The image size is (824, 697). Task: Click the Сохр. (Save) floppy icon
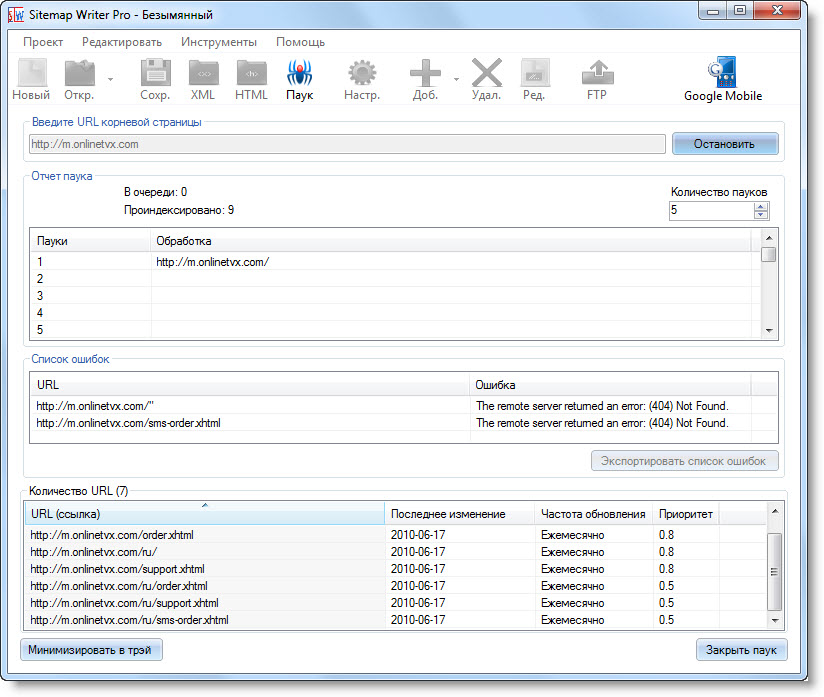point(156,73)
